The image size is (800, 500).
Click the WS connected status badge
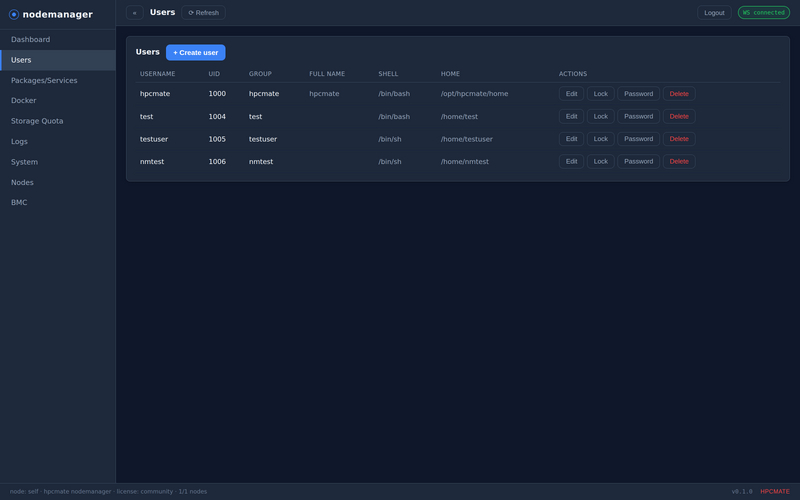(764, 13)
